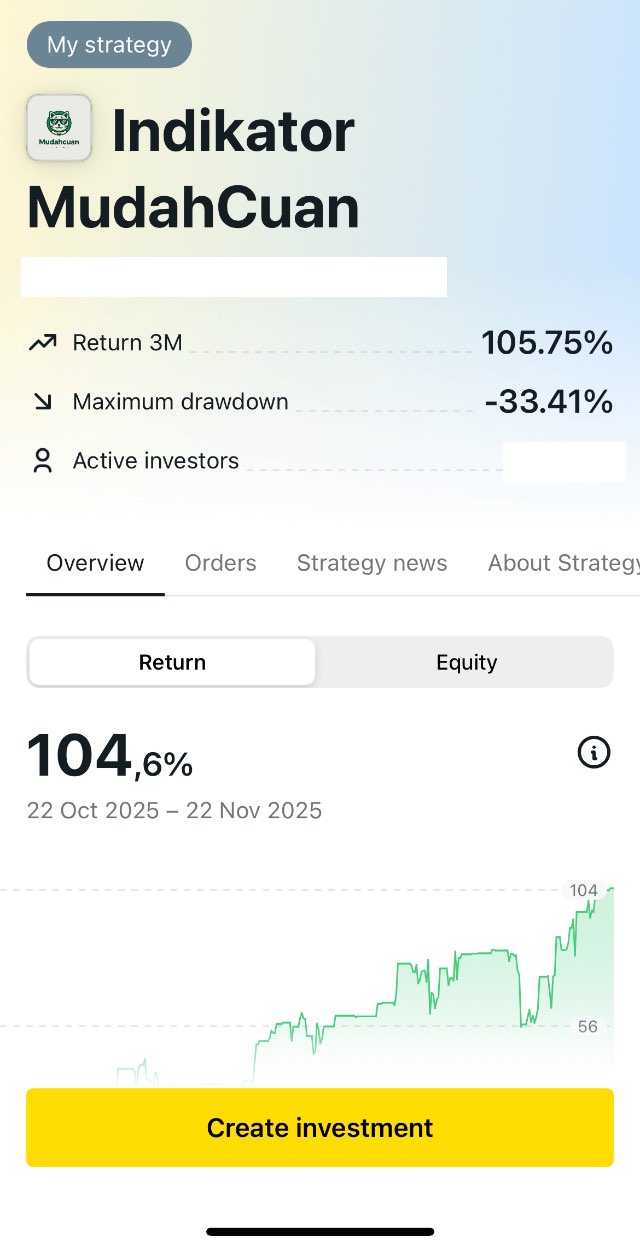Image resolution: width=640 pixels, height=1249 pixels.
Task: Tap the 22 Oct – 22 Nov date range
Action: (x=174, y=810)
